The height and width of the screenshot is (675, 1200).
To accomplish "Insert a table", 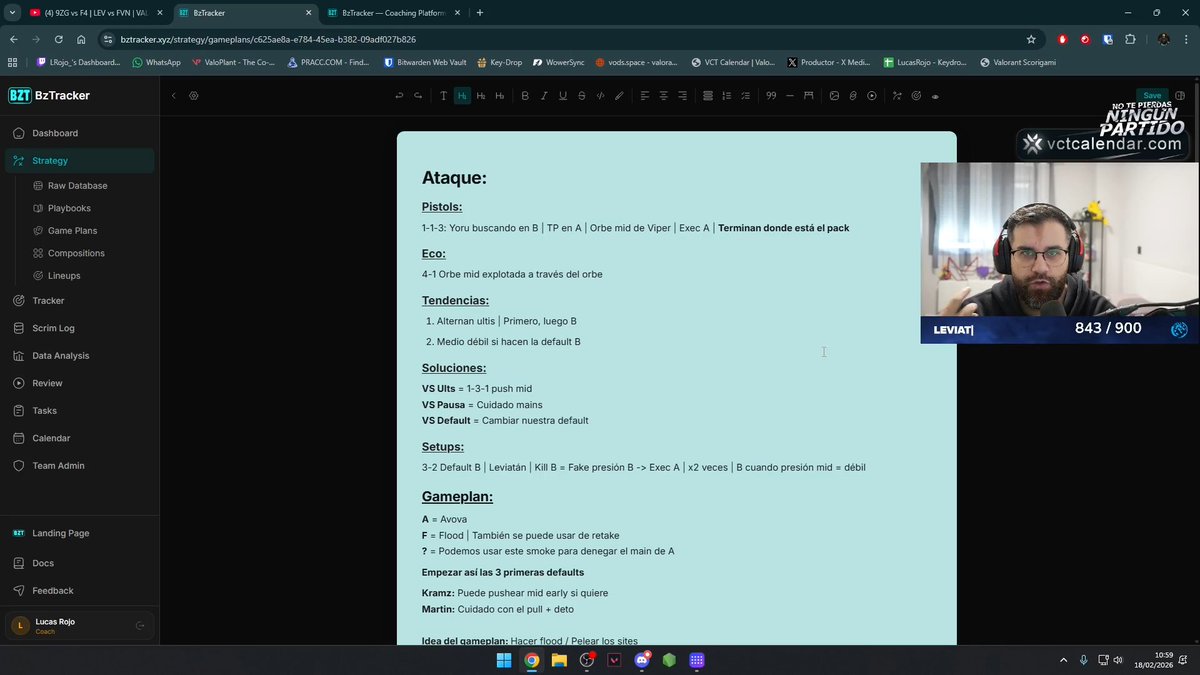I will (x=809, y=96).
